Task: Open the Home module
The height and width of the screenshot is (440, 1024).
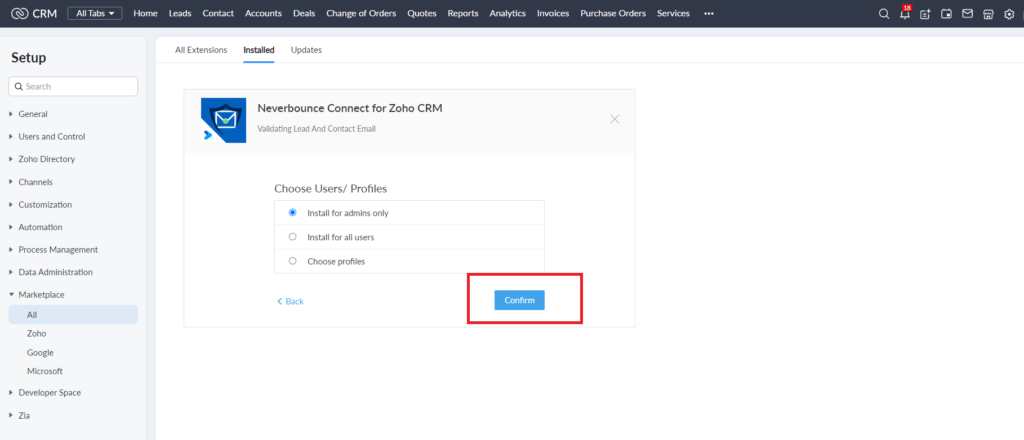Action: coord(145,13)
